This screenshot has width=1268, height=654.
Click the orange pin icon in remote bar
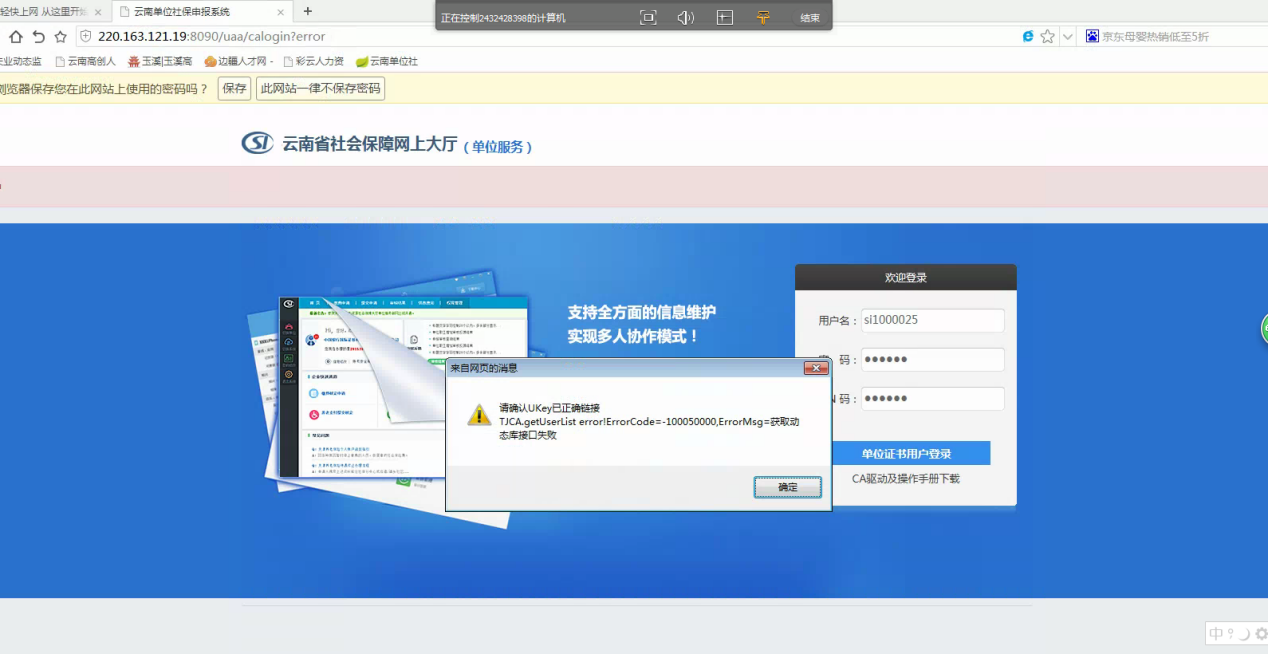point(763,18)
